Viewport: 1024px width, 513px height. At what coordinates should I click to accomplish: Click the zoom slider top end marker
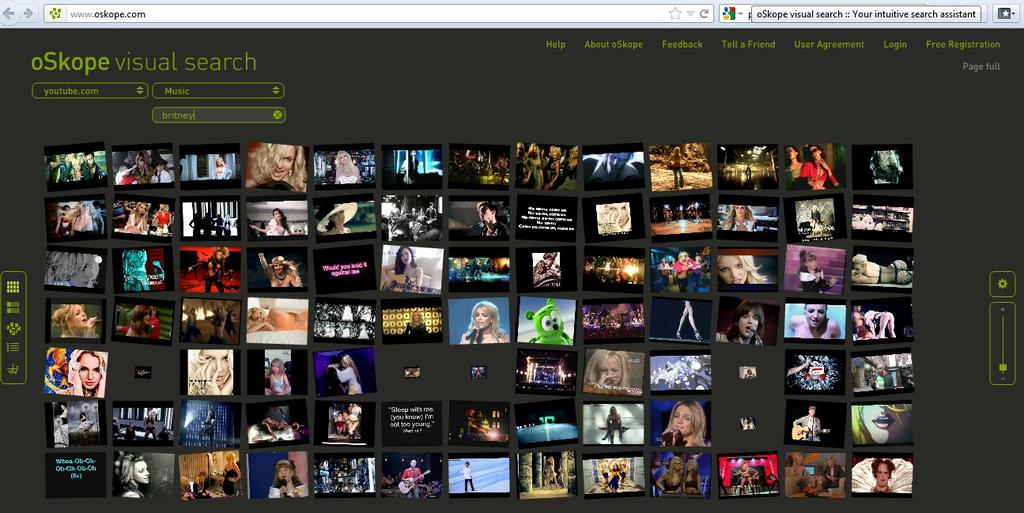1003,307
